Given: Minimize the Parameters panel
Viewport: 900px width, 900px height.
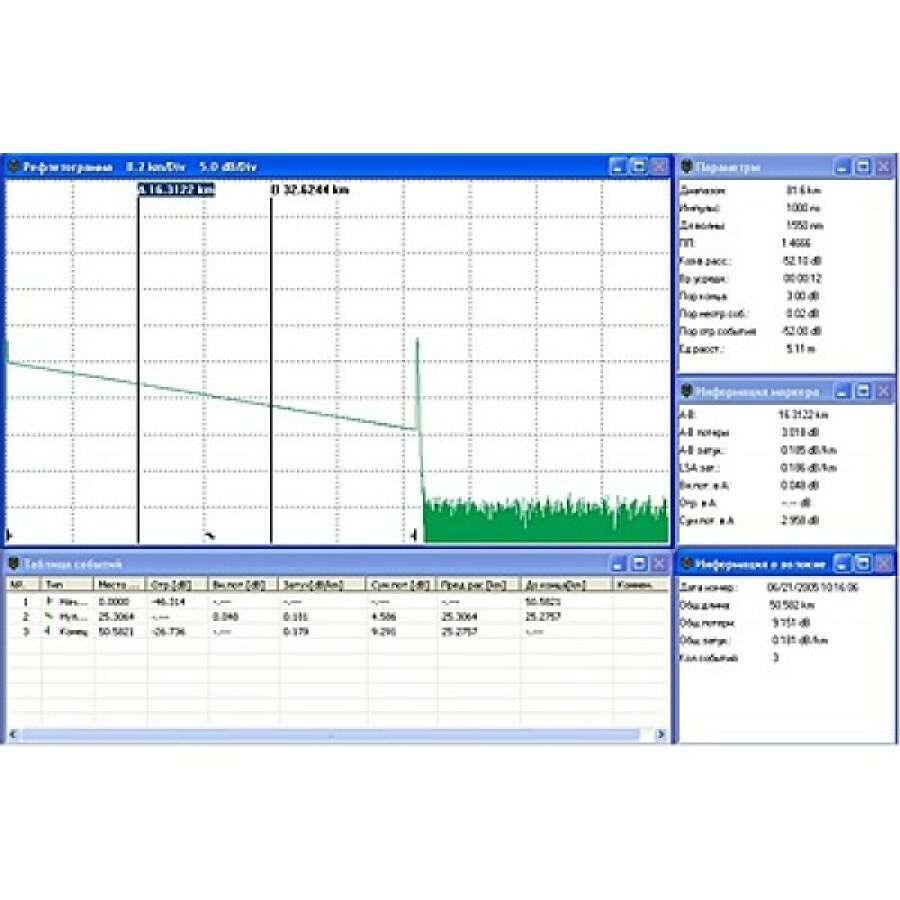Looking at the screenshot, I should click(x=842, y=167).
